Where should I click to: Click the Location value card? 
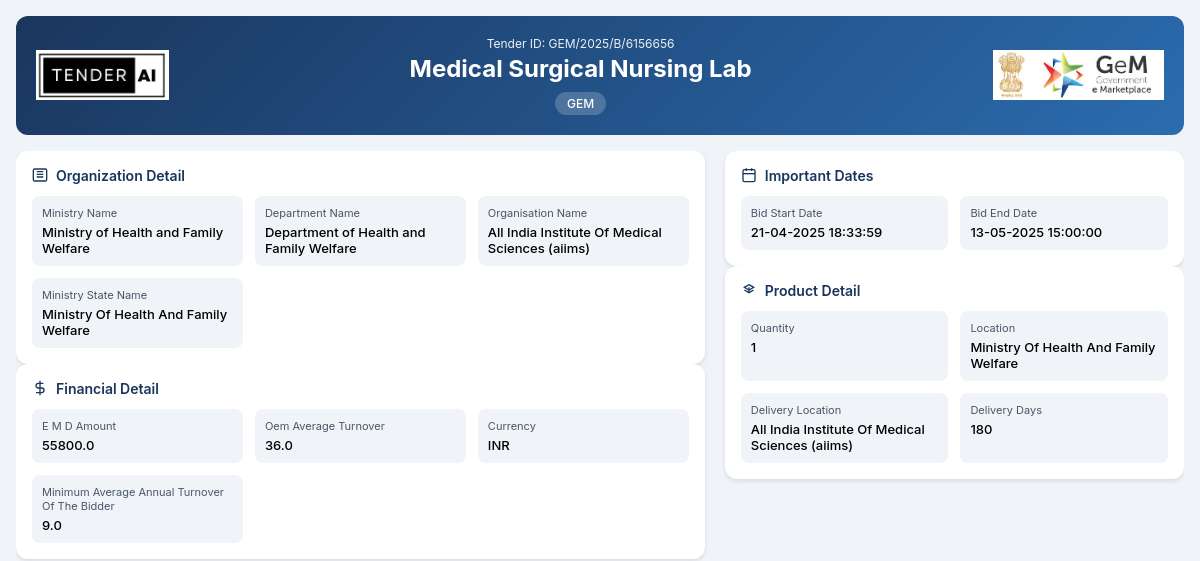pos(1064,346)
